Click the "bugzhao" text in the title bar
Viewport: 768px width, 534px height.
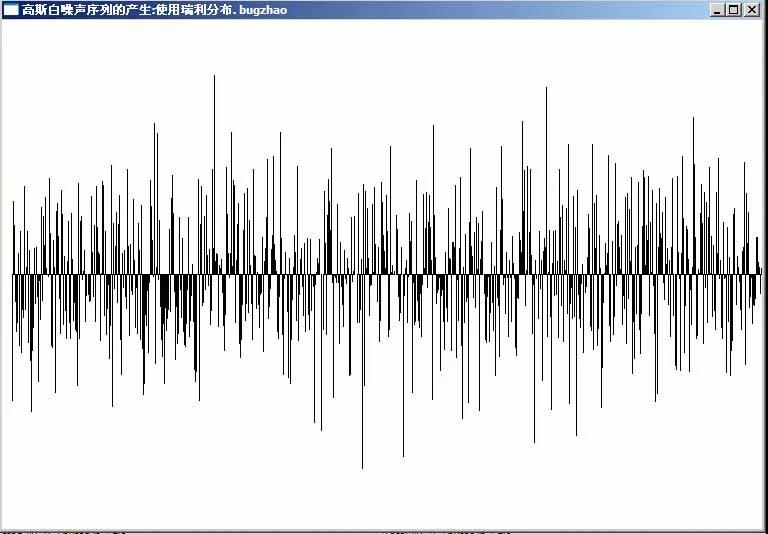point(263,9)
